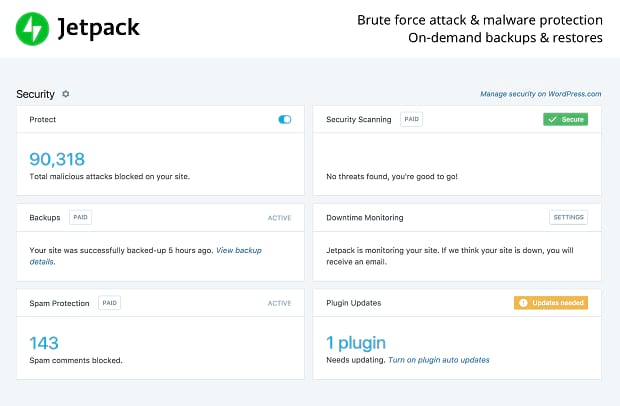Click the 1 plugin count

point(356,343)
